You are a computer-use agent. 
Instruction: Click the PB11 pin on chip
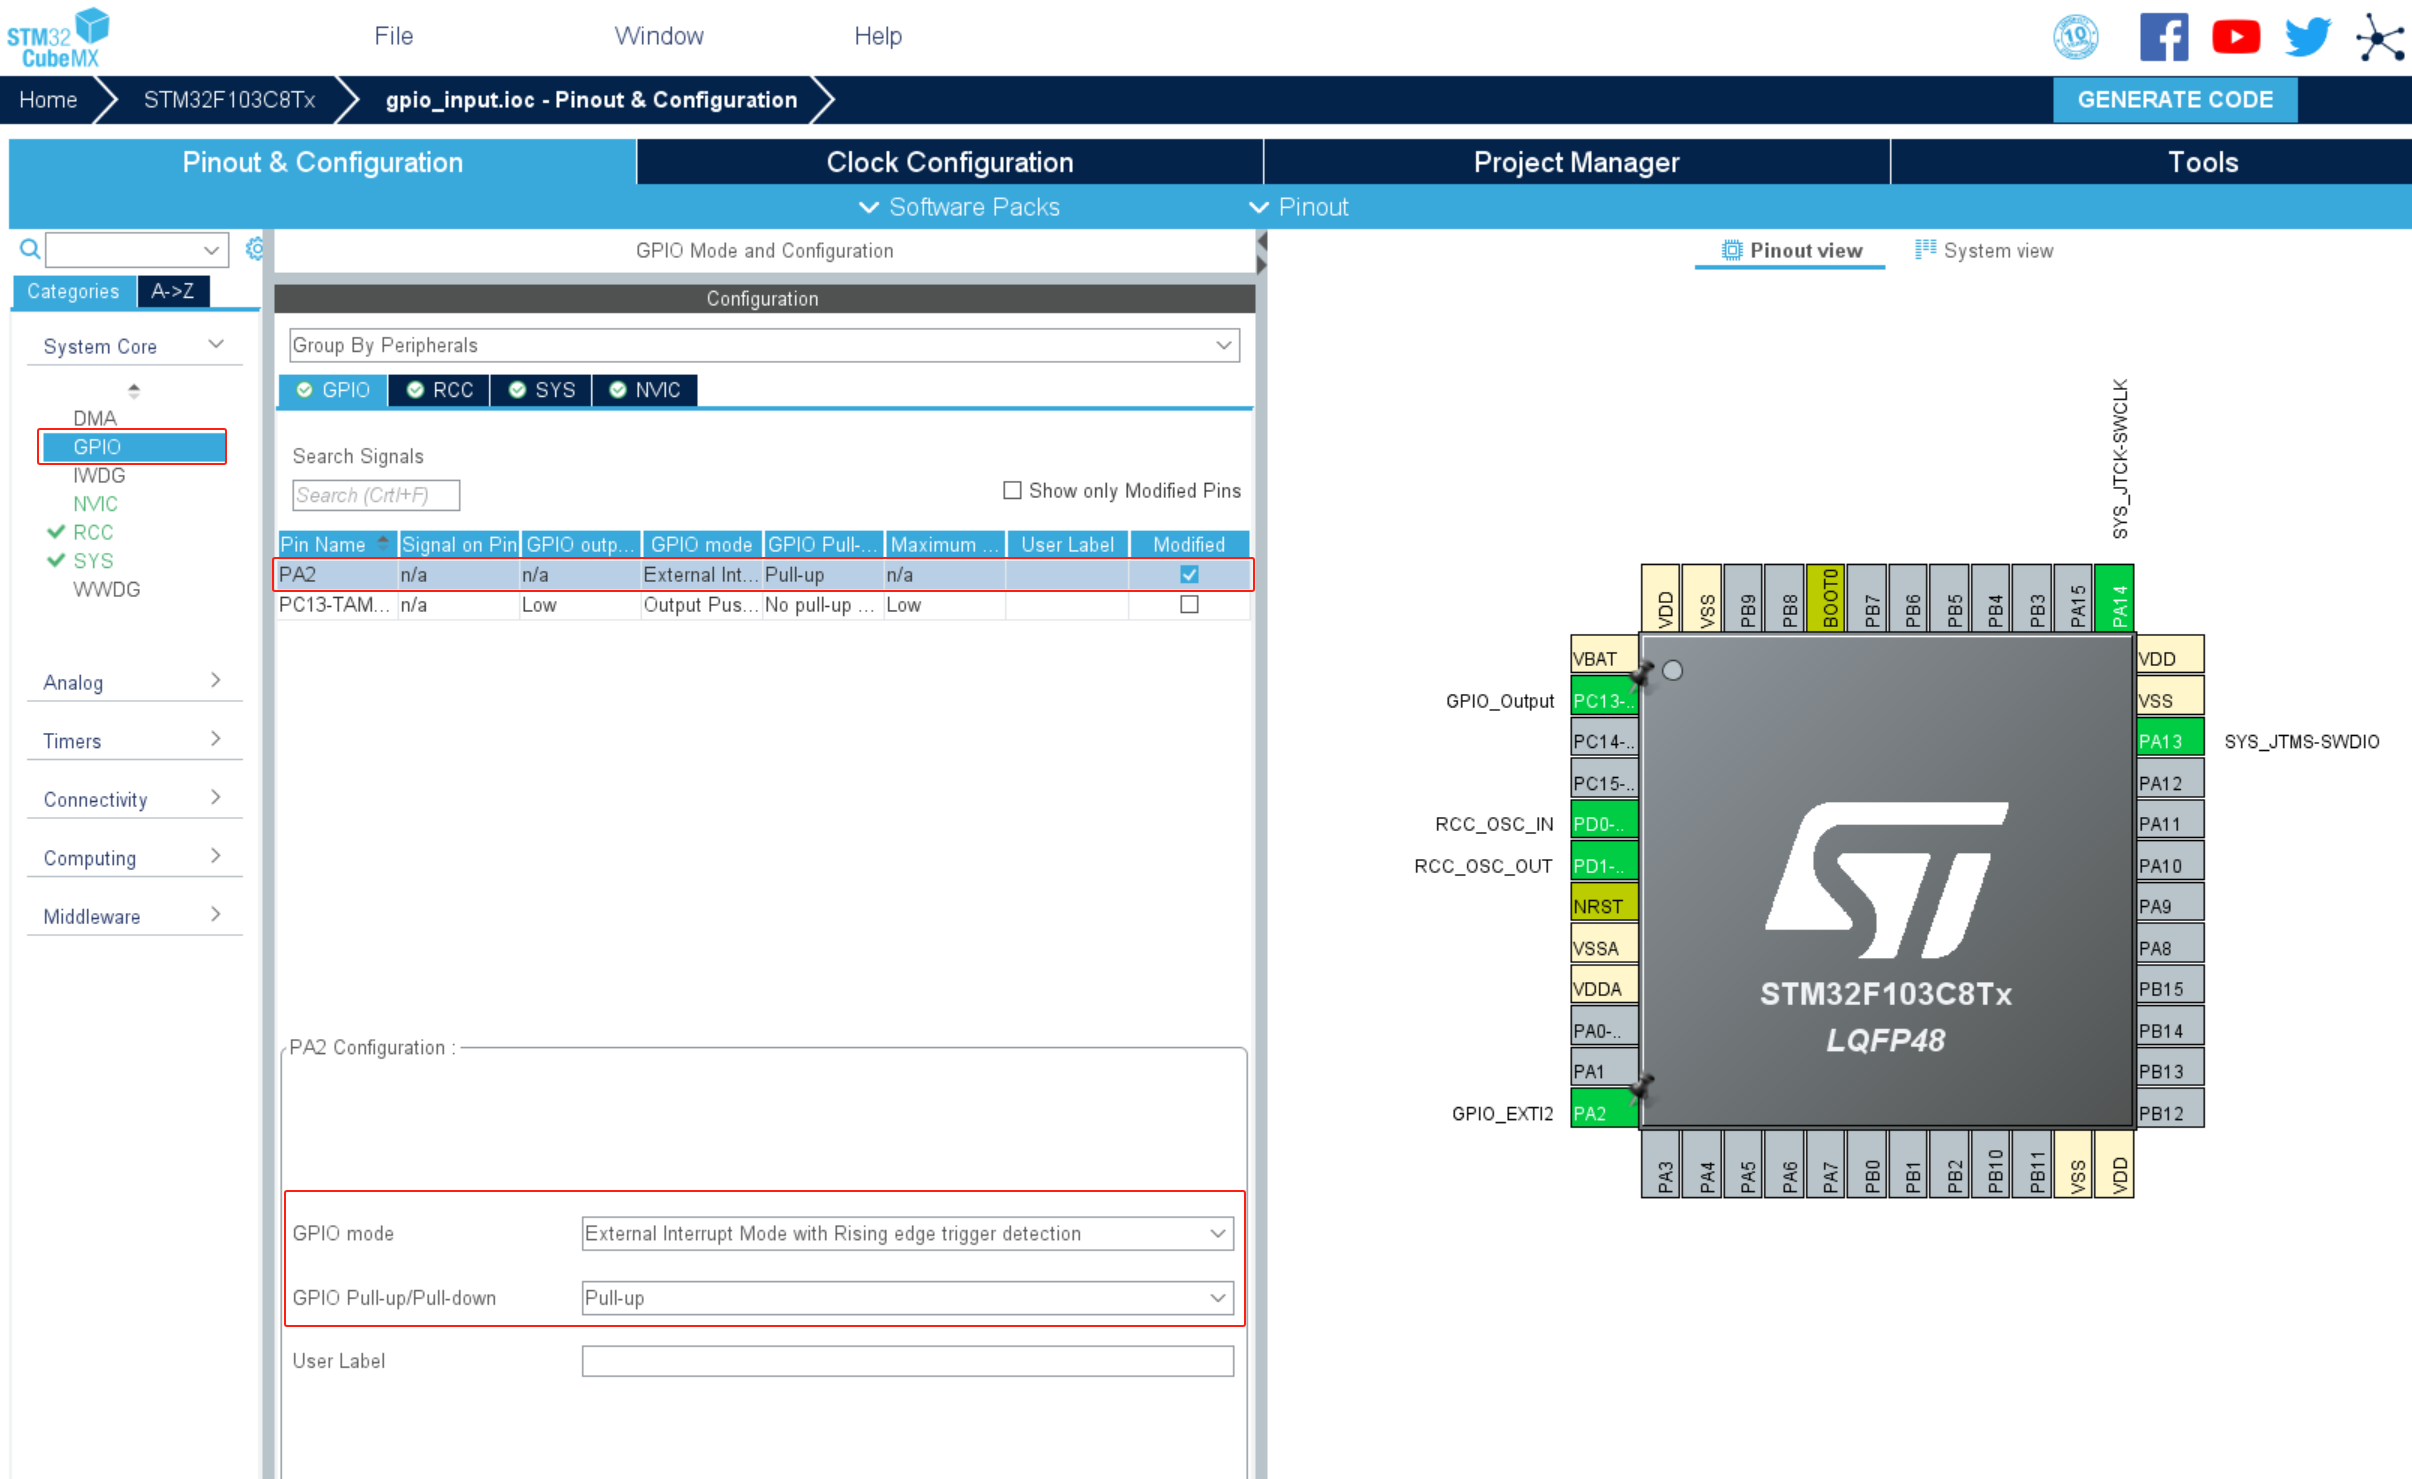(x=2032, y=1164)
